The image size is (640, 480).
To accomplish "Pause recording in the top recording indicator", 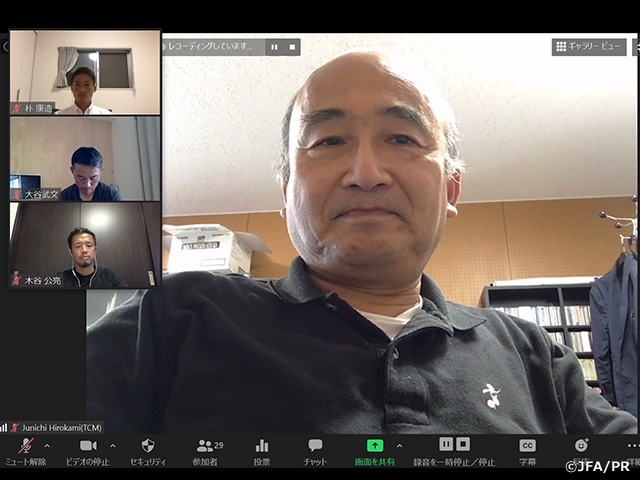I will (x=274, y=47).
